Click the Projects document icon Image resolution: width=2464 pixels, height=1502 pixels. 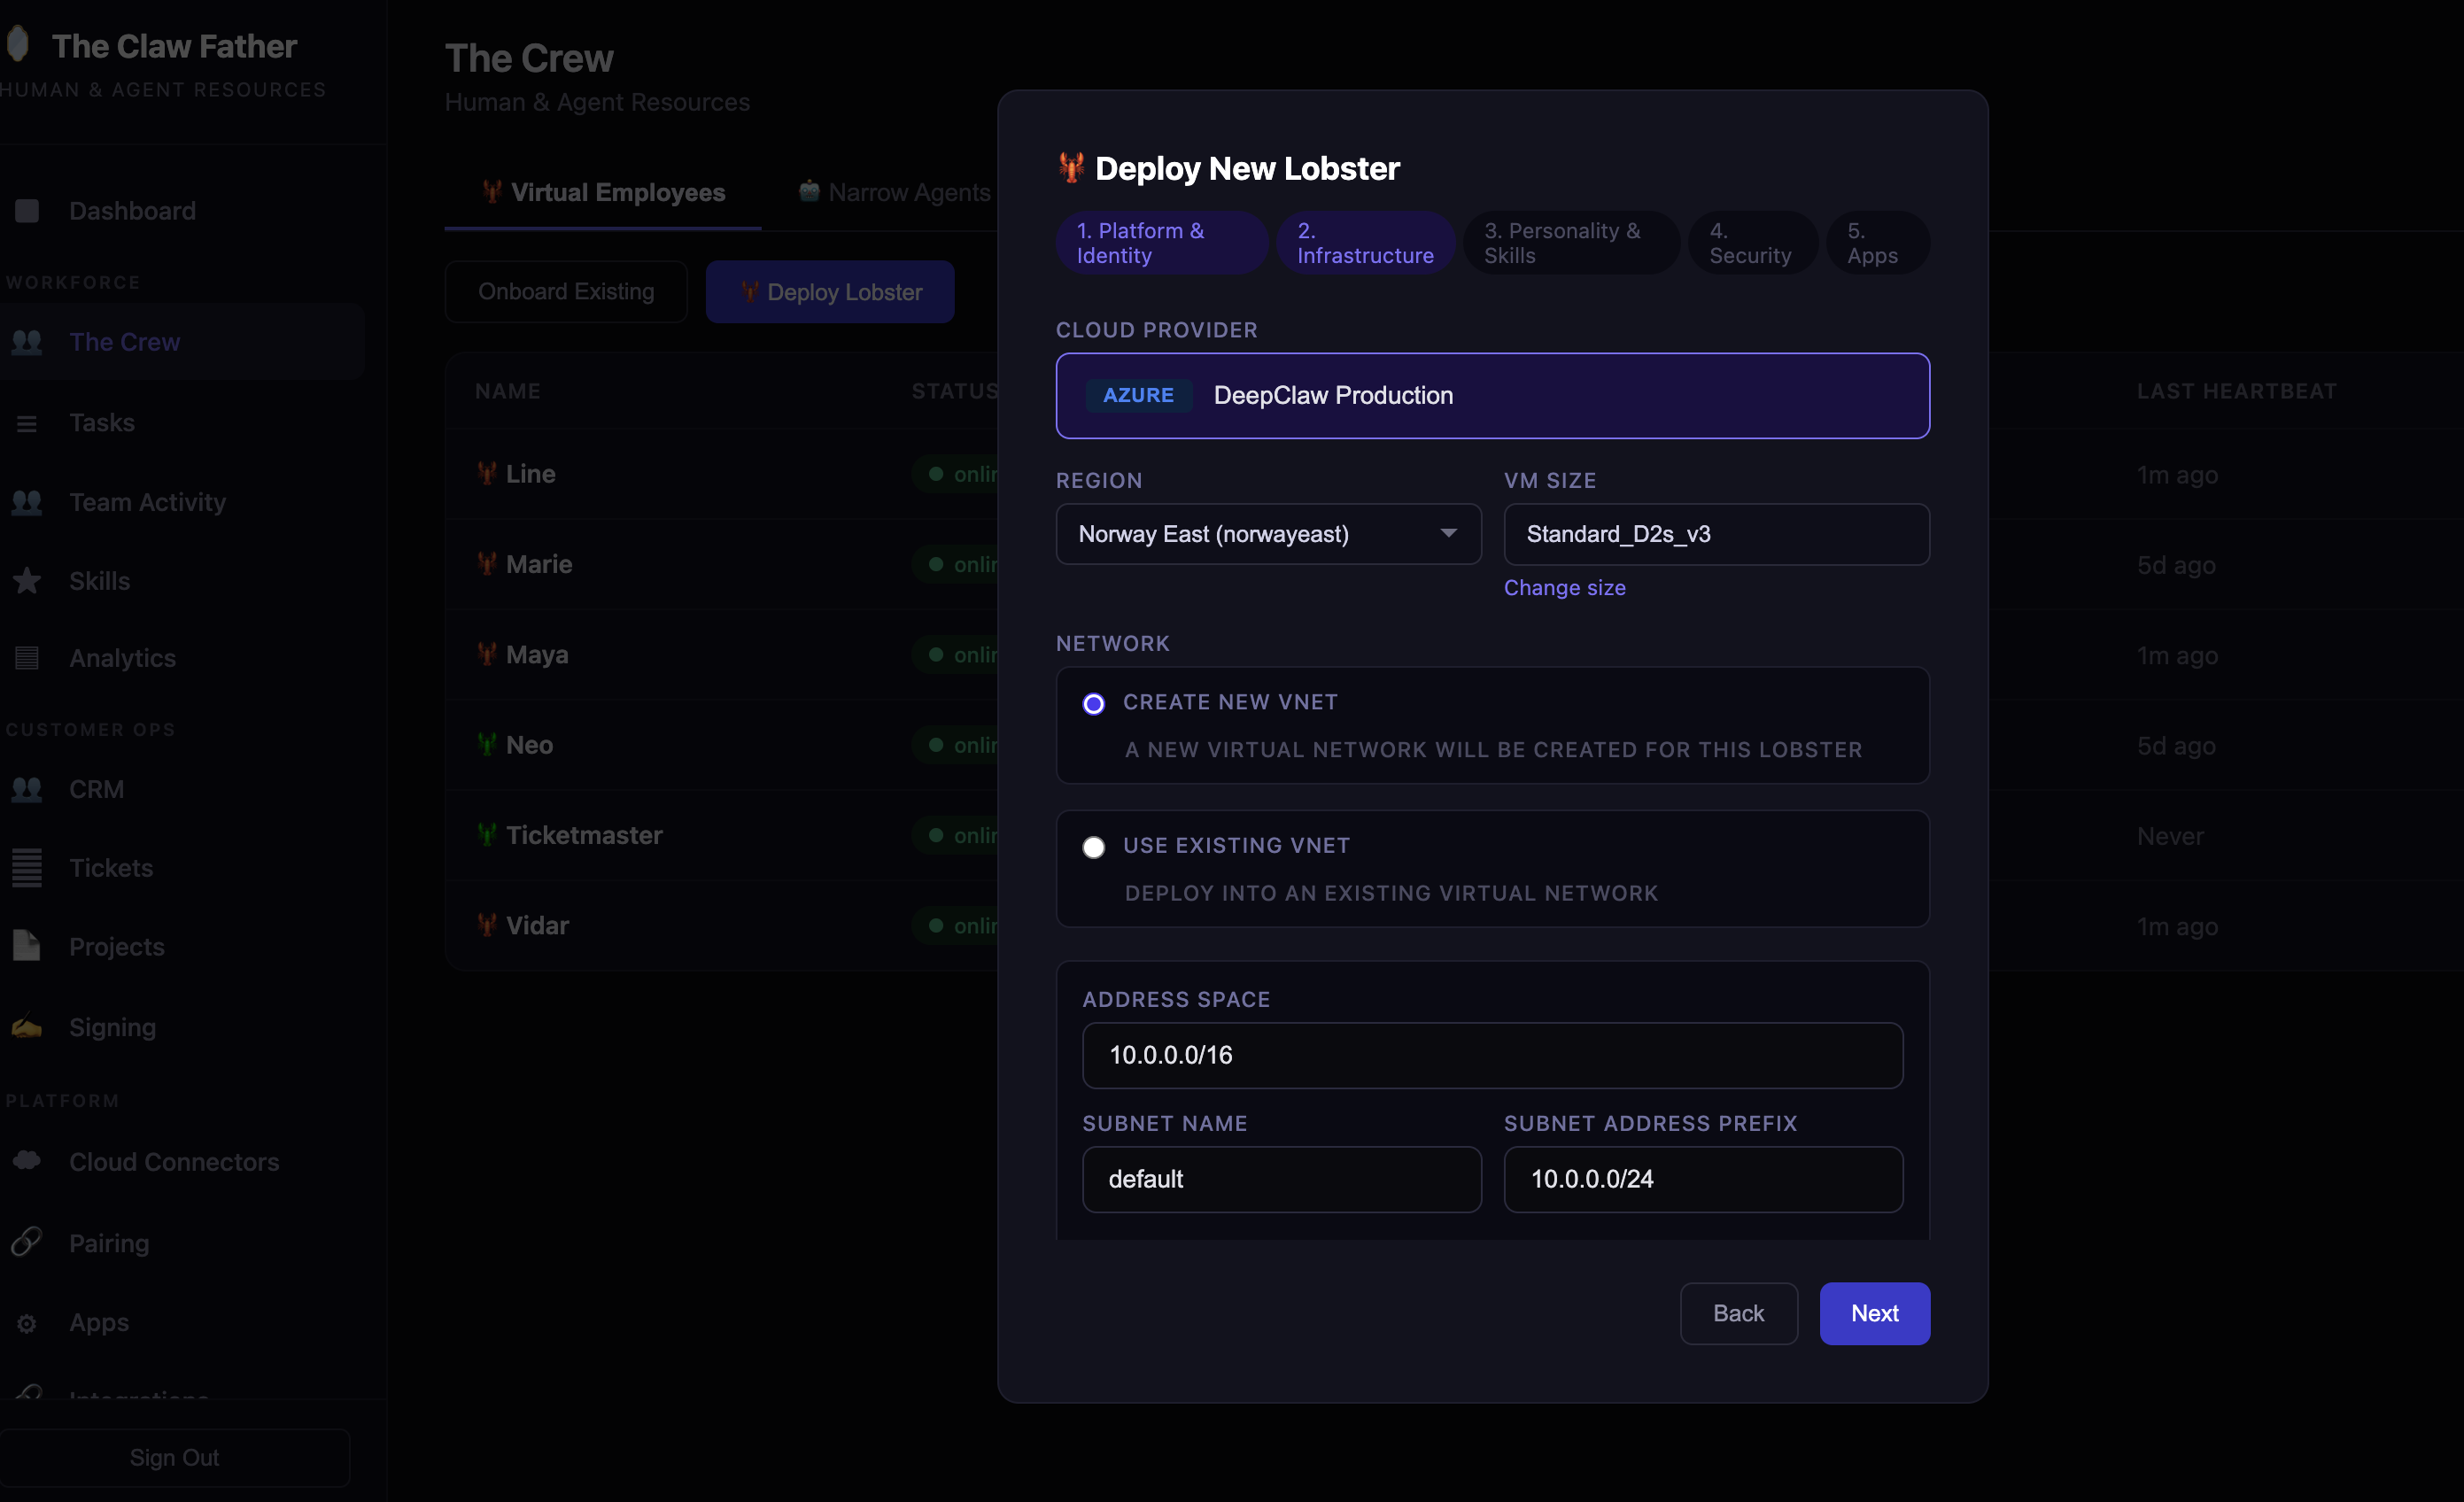click(x=27, y=946)
